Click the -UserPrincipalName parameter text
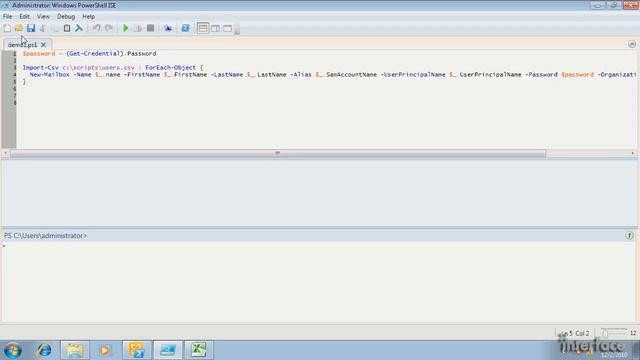 coord(413,75)
